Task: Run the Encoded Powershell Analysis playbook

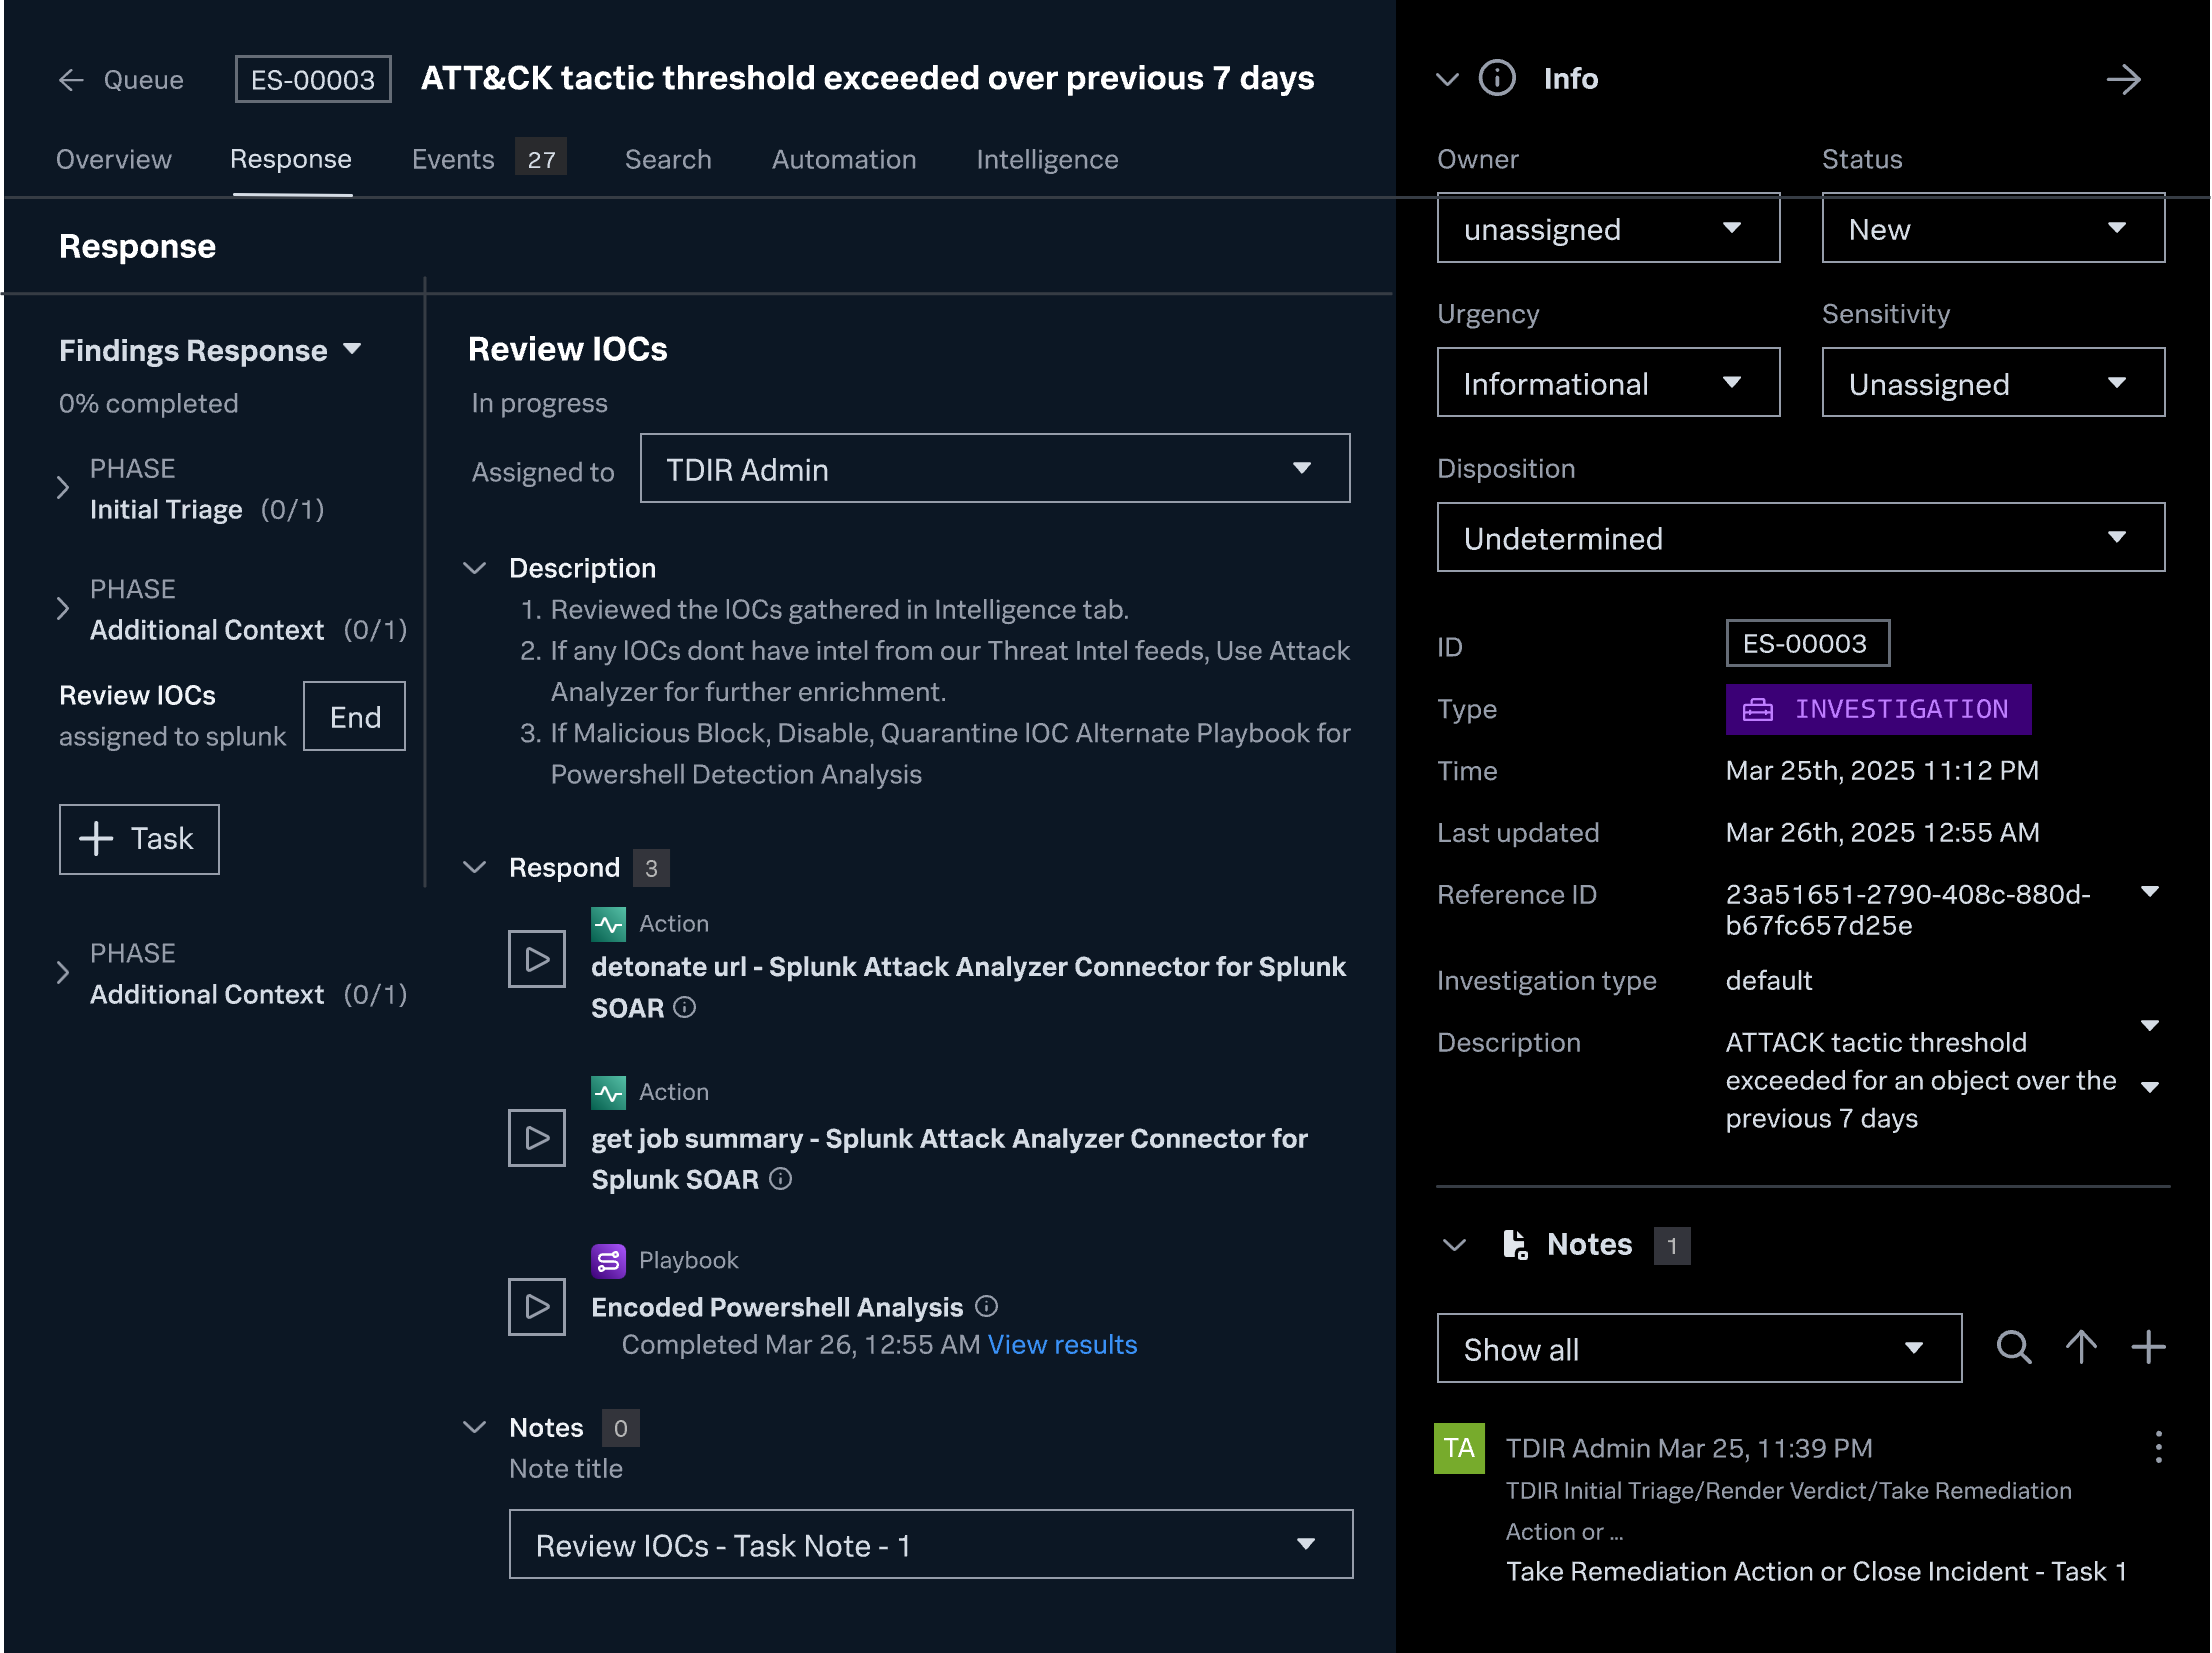Action: pyautogui.click(x=536, y=1306)
